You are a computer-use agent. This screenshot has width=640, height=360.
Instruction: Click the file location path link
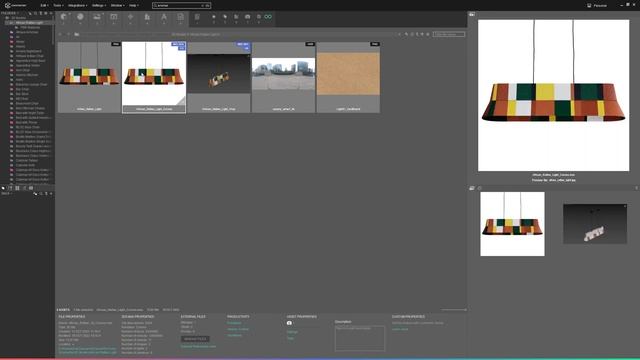[x=87, y=350]
